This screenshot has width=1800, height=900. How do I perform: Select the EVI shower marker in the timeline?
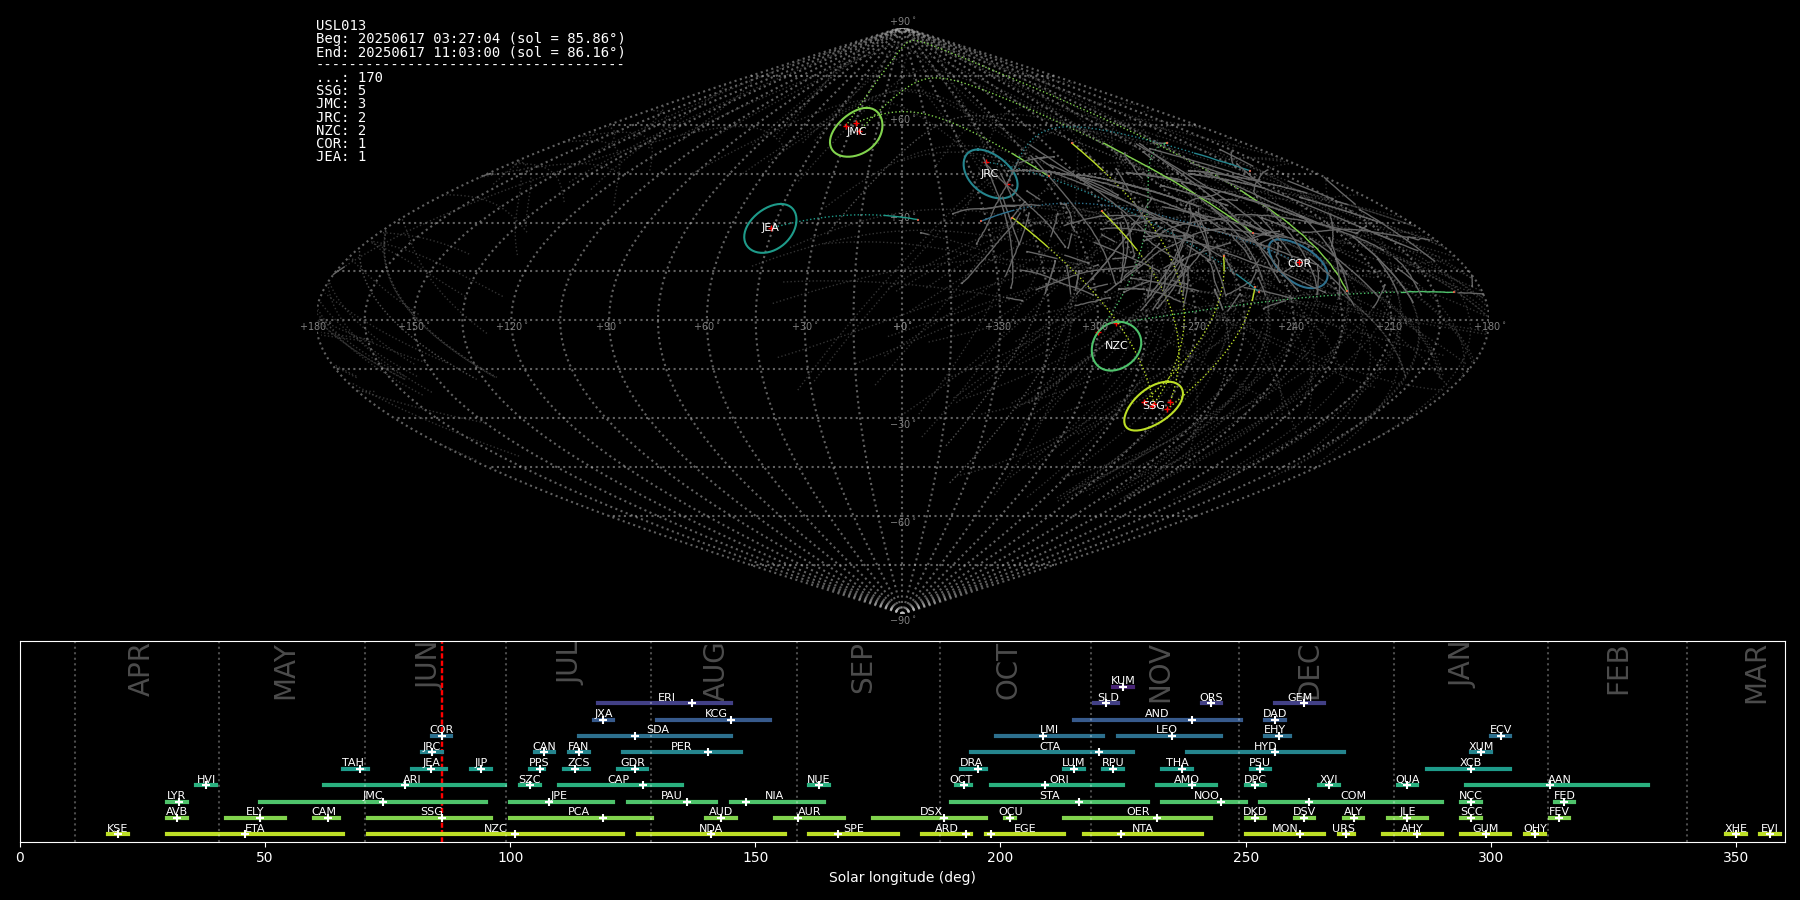pos(1769,834)
